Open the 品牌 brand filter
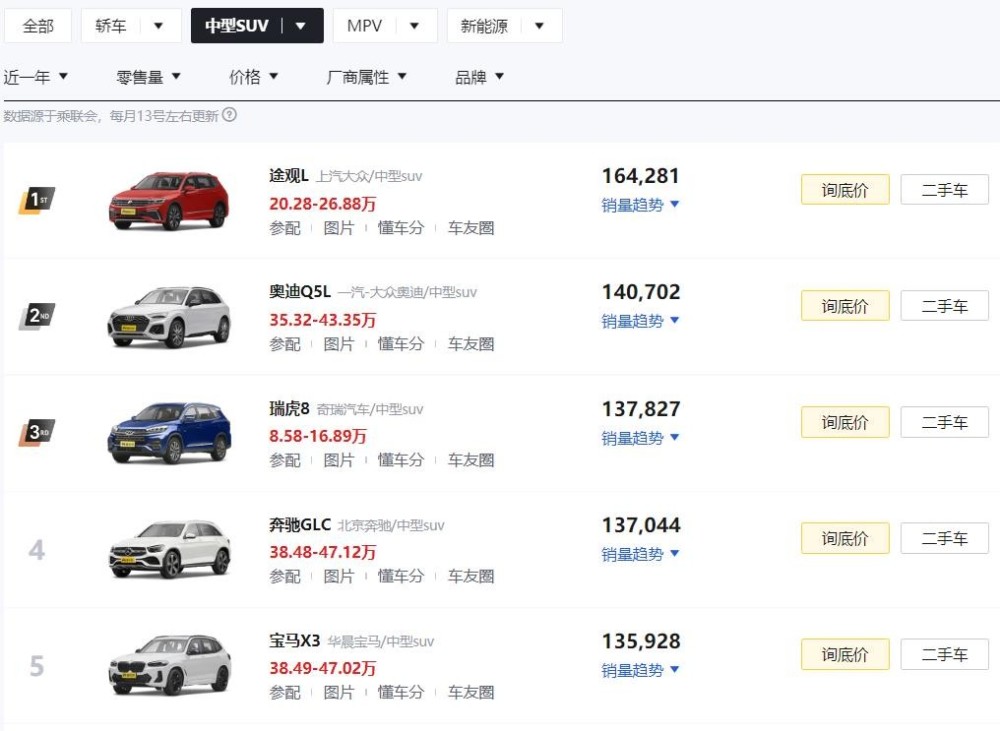Screen dimensions: 1000x731 coord(480,77)
